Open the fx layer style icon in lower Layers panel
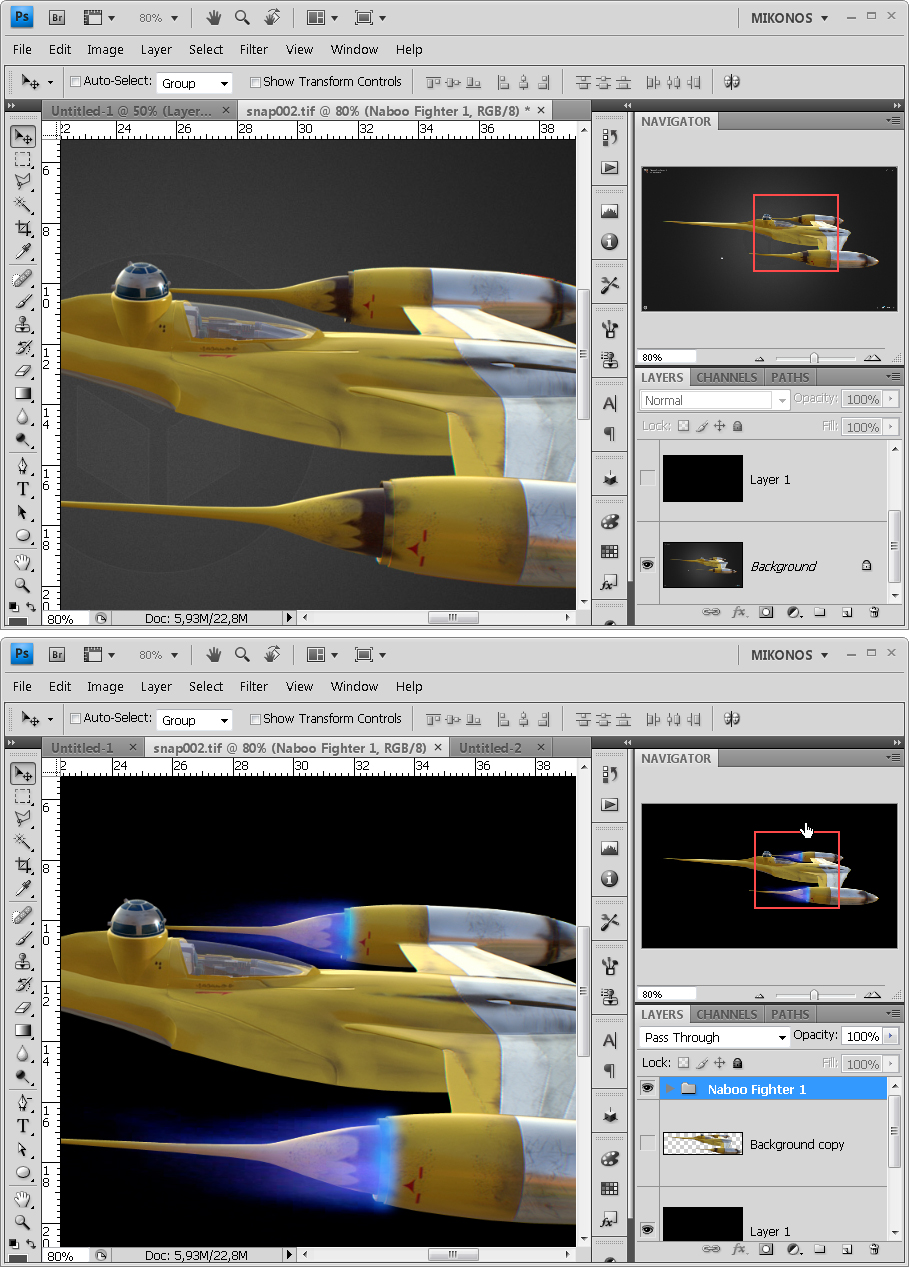This screenshot has width=909, height=1267. point(739,1248)
